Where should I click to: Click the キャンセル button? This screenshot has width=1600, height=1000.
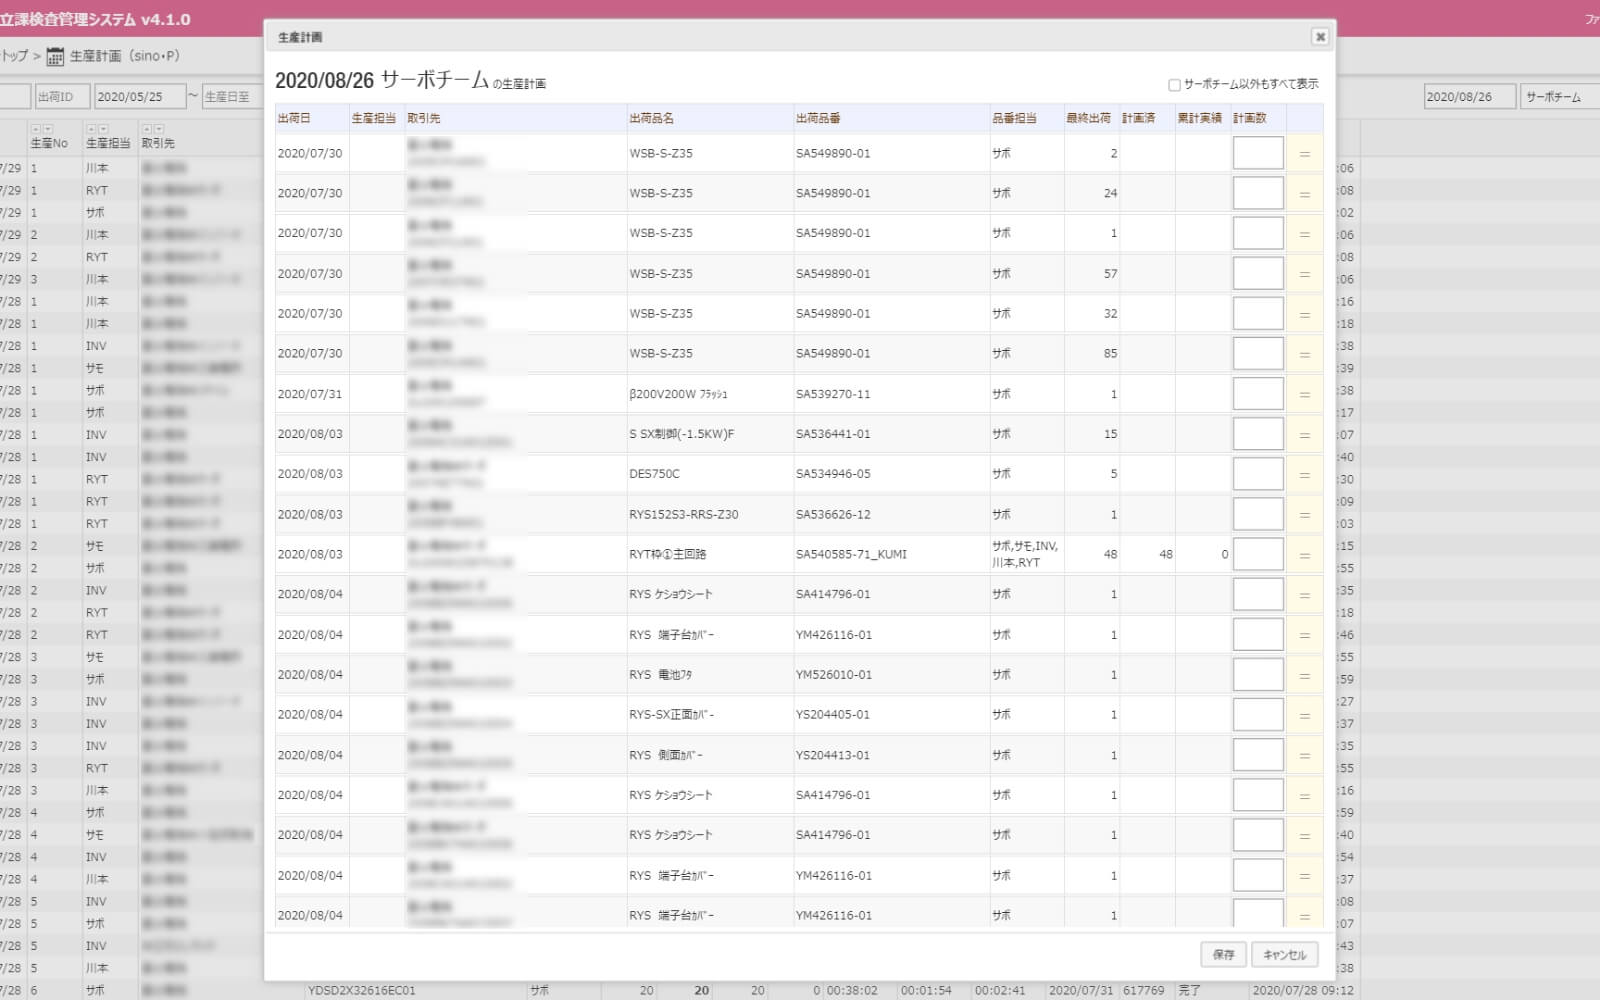(x=1284, y=955)
